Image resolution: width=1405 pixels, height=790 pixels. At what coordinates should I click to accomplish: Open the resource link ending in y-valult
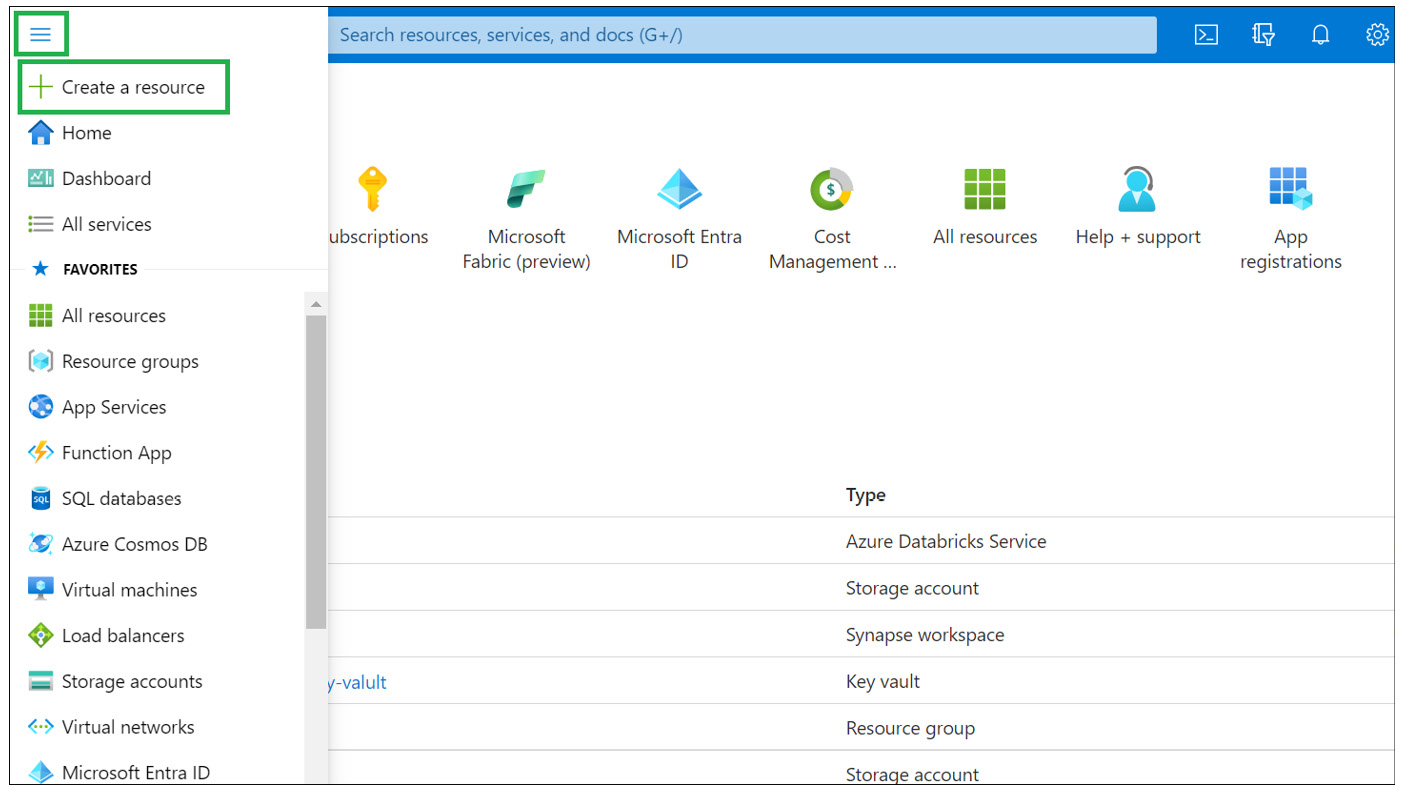(x=357, y=682)
